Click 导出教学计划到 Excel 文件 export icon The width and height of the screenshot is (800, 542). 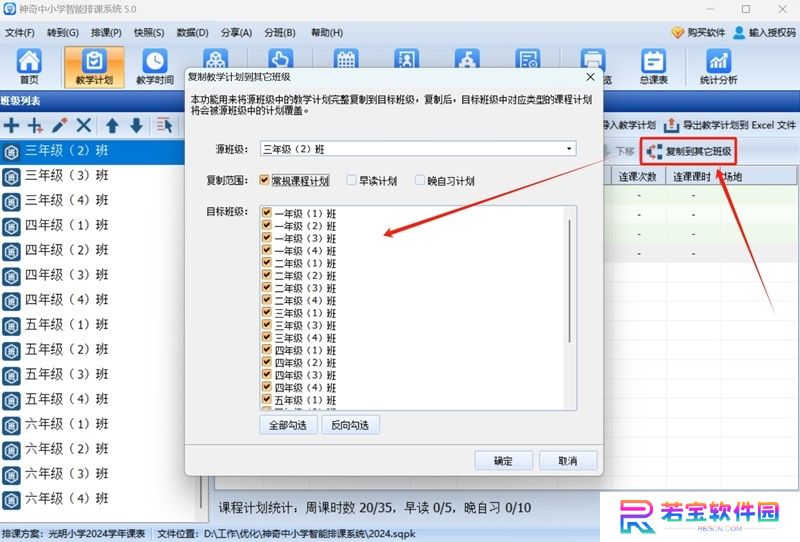tap(730, 125)
